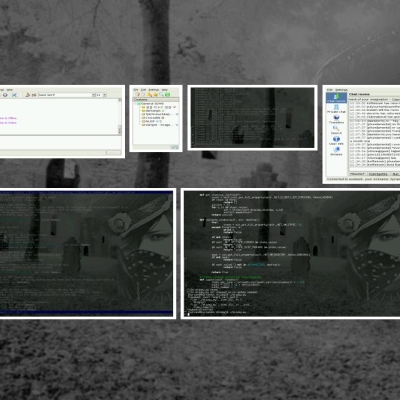Open Private chat in Soulseek sidebar
400x400 pixels.
(336, 109)
